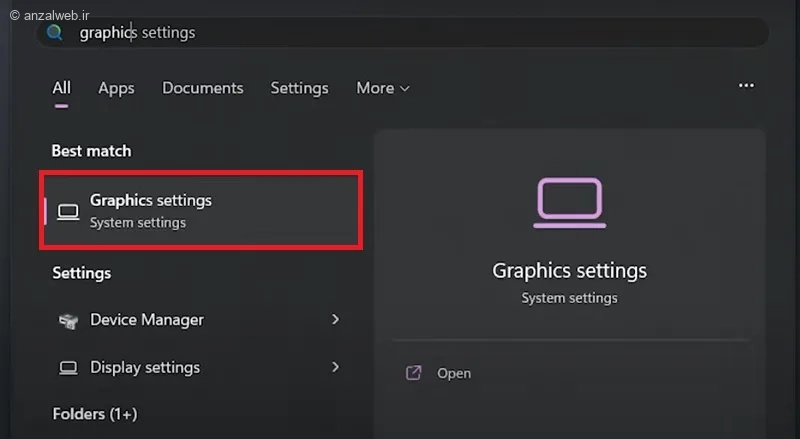Click in the search text field
Image resolution: width=800 pixels, height=439 pixels.
400,33
